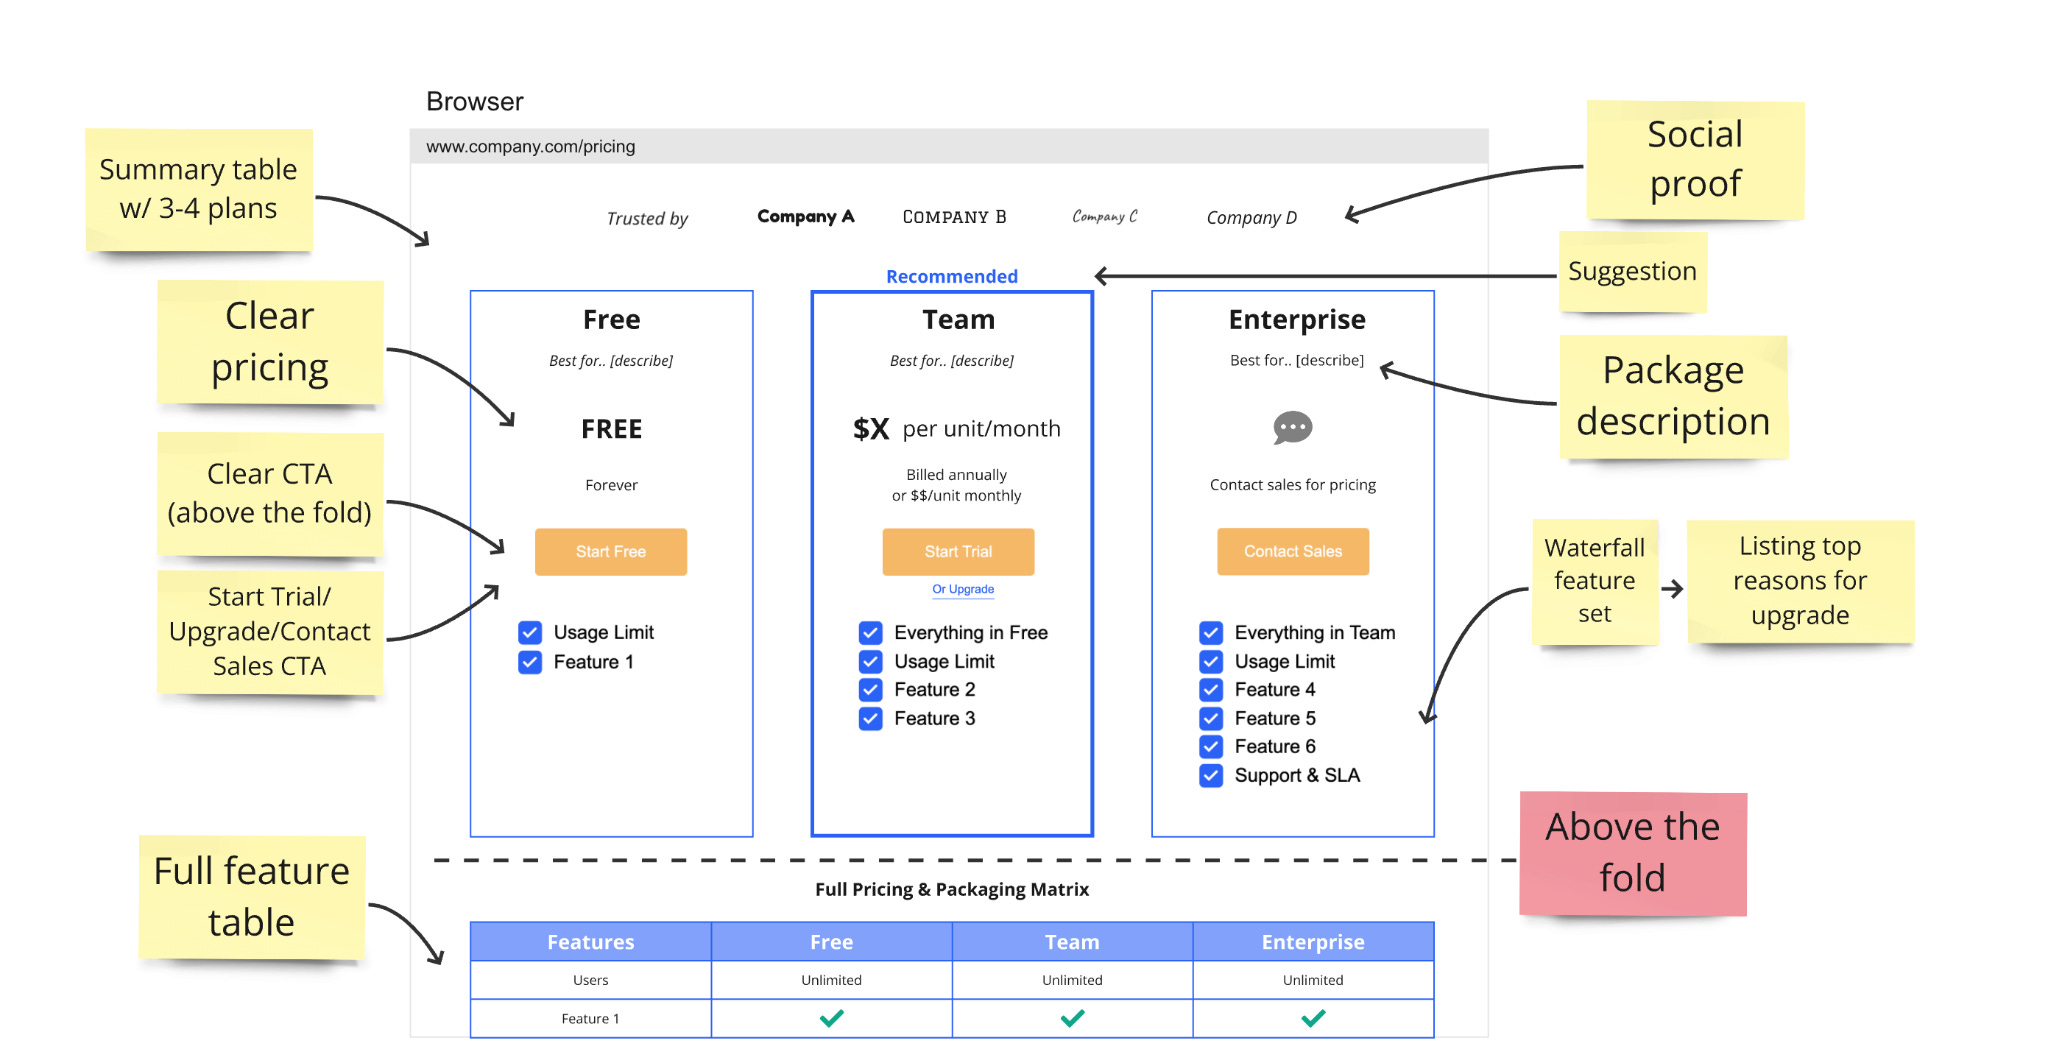
Task: Open the Or Upgrade link
Action: click(963, 590)
